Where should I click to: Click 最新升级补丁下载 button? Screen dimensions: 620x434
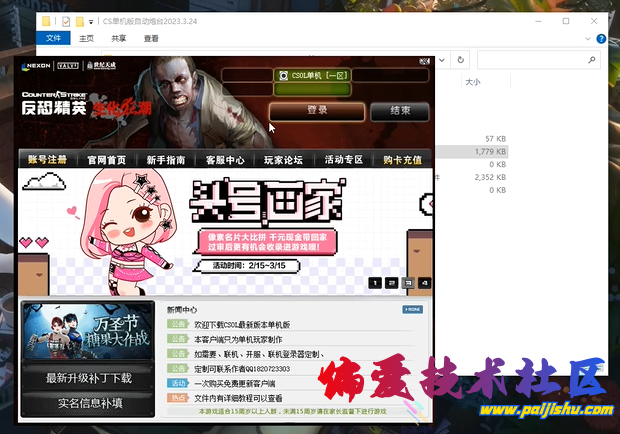point(88,378)
